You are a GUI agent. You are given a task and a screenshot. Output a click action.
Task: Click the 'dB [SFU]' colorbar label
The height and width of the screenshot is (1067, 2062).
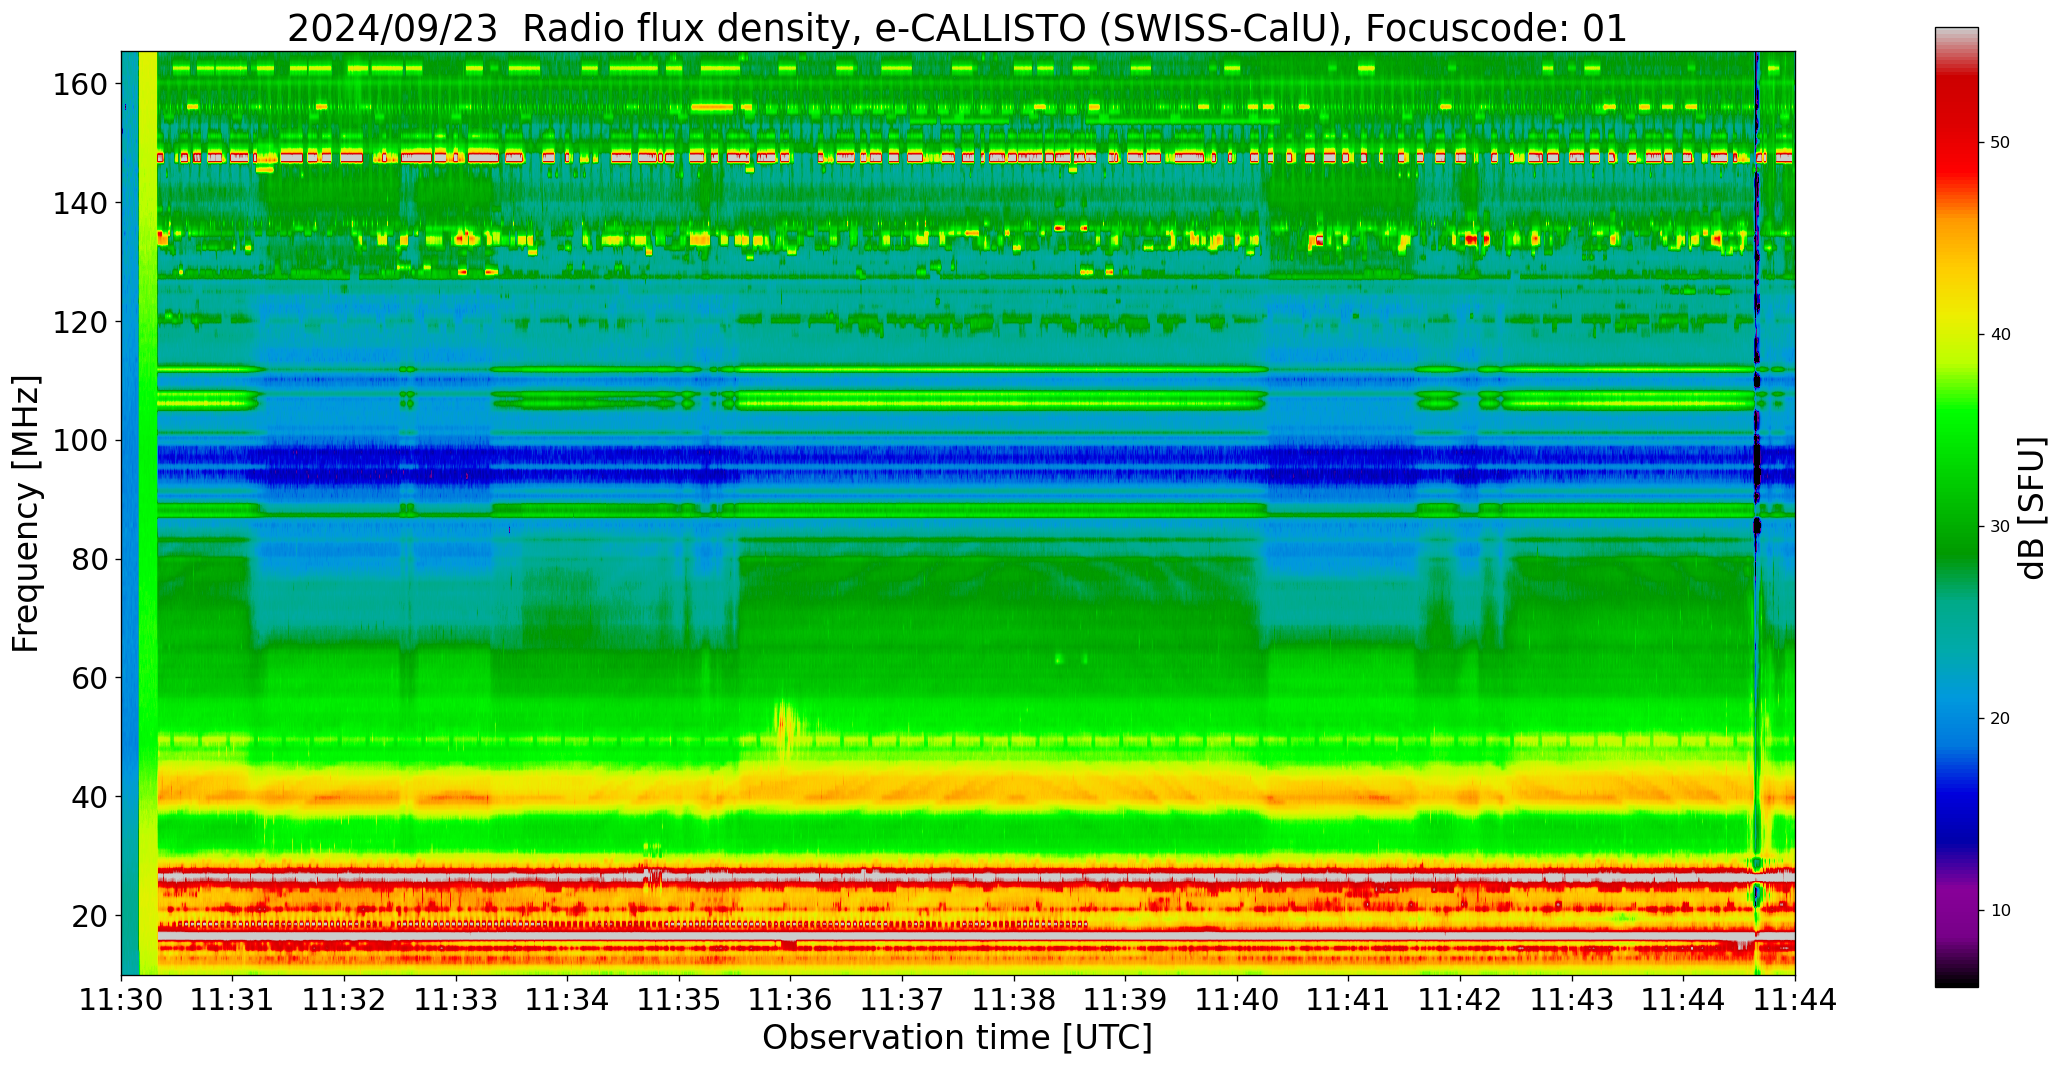(x=2031, y=508)
